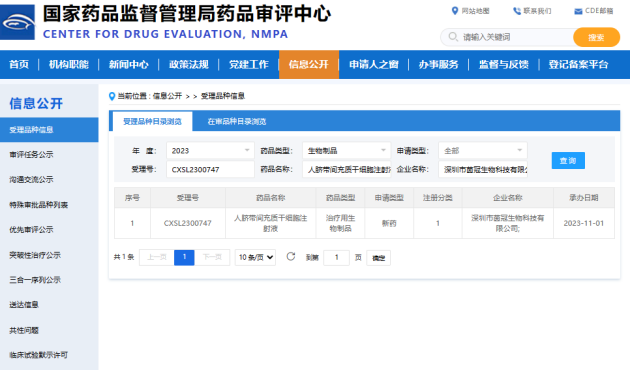Click the 药品名称 column header
Viewport: 630px width, 370px height.
(271, 198)
